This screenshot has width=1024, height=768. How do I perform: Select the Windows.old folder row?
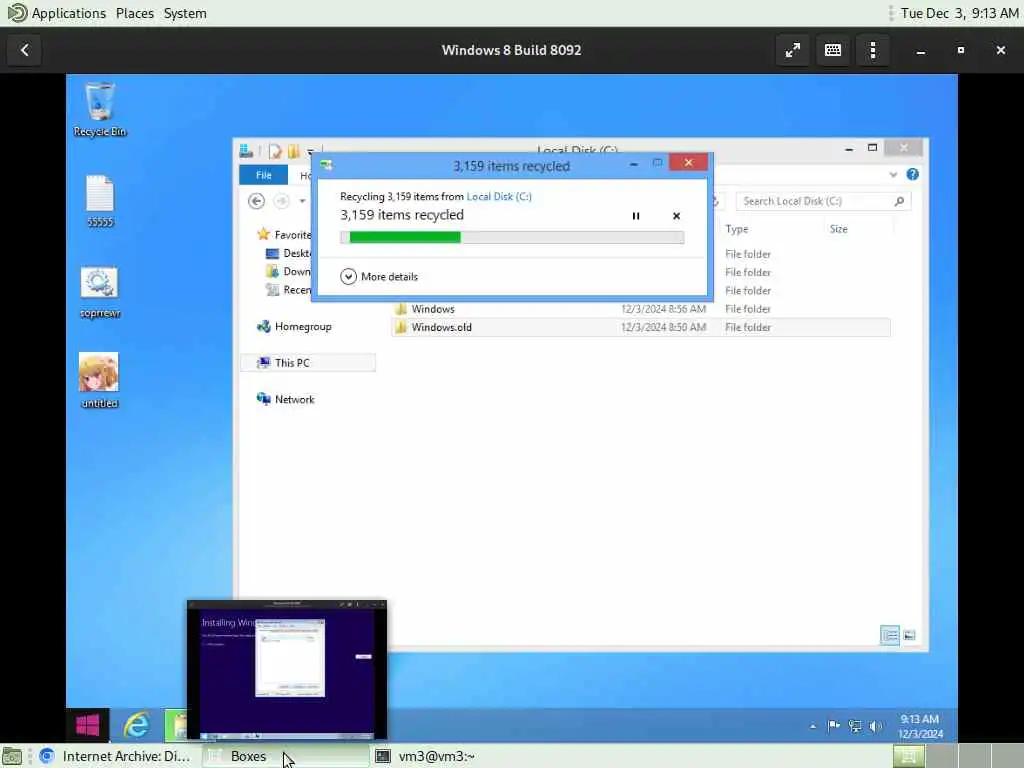click(641, 327)
